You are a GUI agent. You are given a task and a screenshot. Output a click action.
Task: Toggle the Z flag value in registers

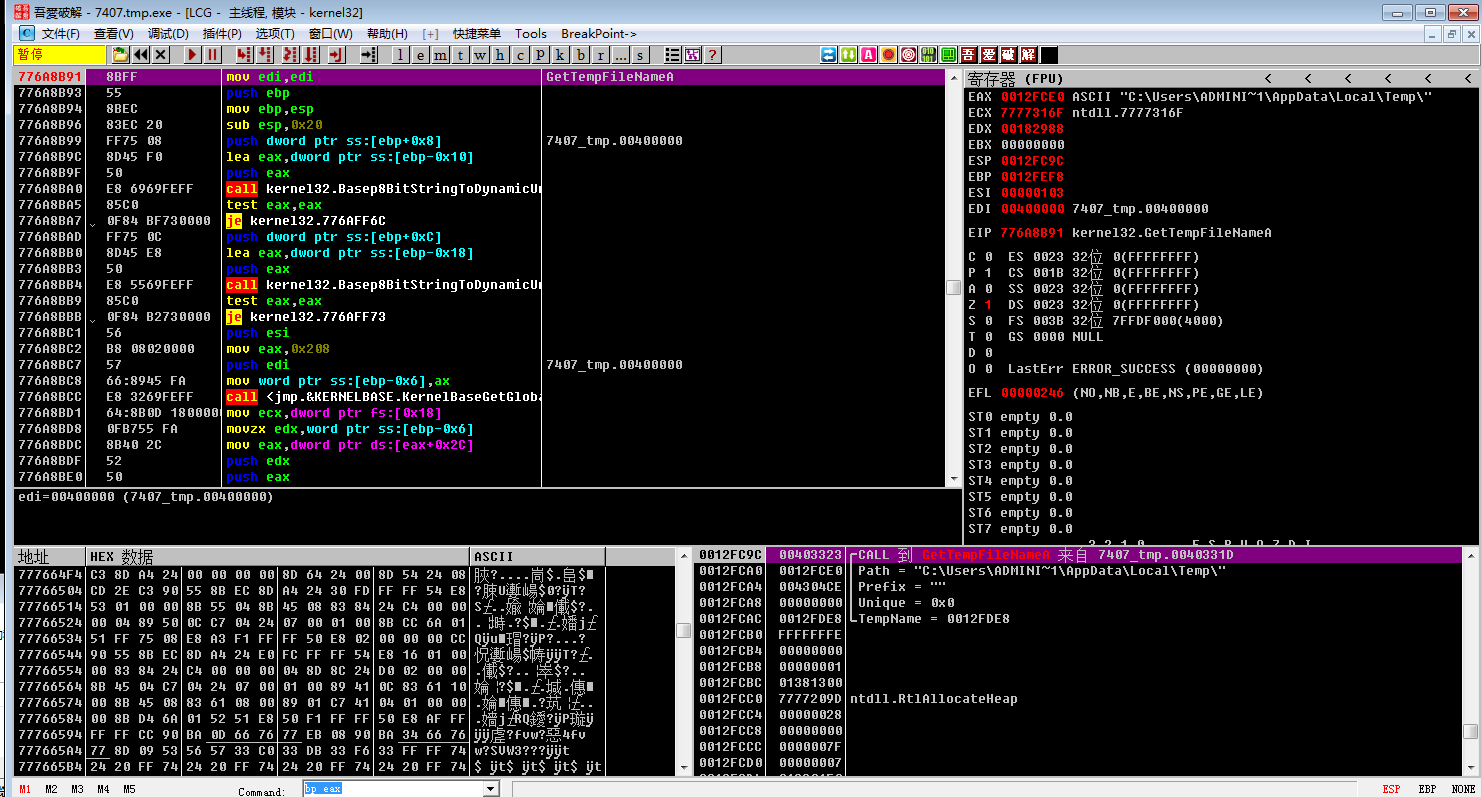[988, 305]
